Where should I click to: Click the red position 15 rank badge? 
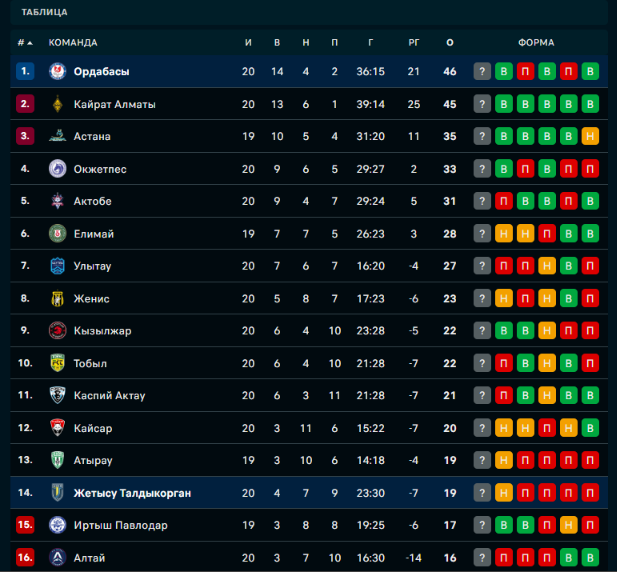tap(25, 525)
